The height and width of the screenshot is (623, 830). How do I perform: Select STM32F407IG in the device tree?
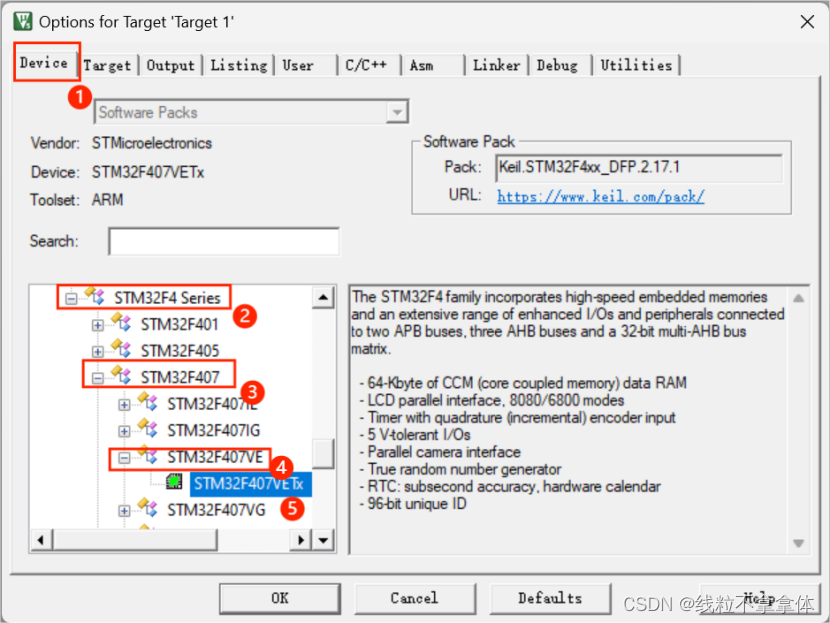click(214, 431)
